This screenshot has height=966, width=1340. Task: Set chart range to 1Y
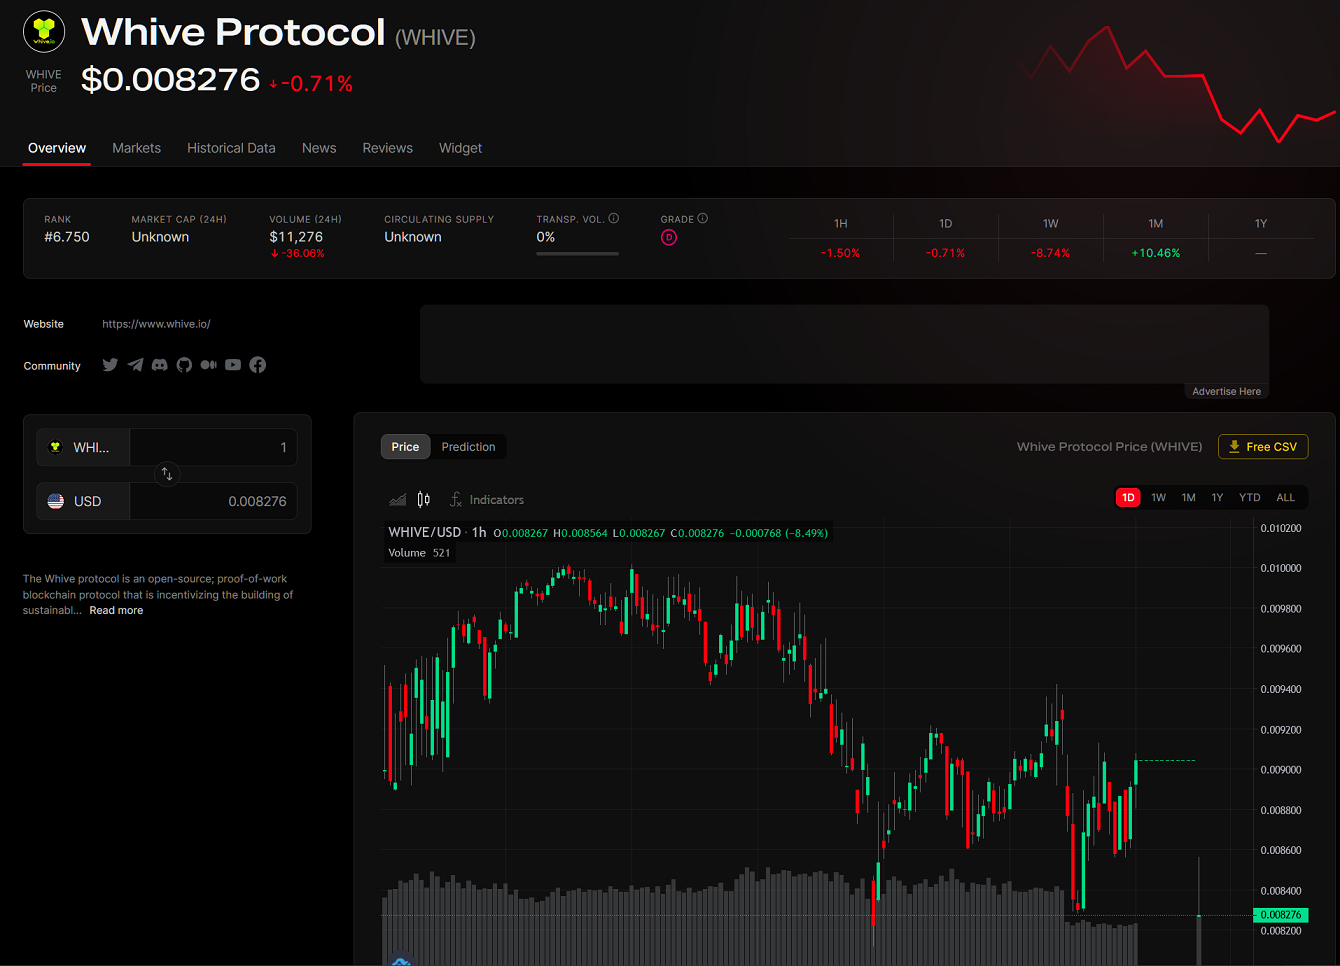[x=1217, y=497]
